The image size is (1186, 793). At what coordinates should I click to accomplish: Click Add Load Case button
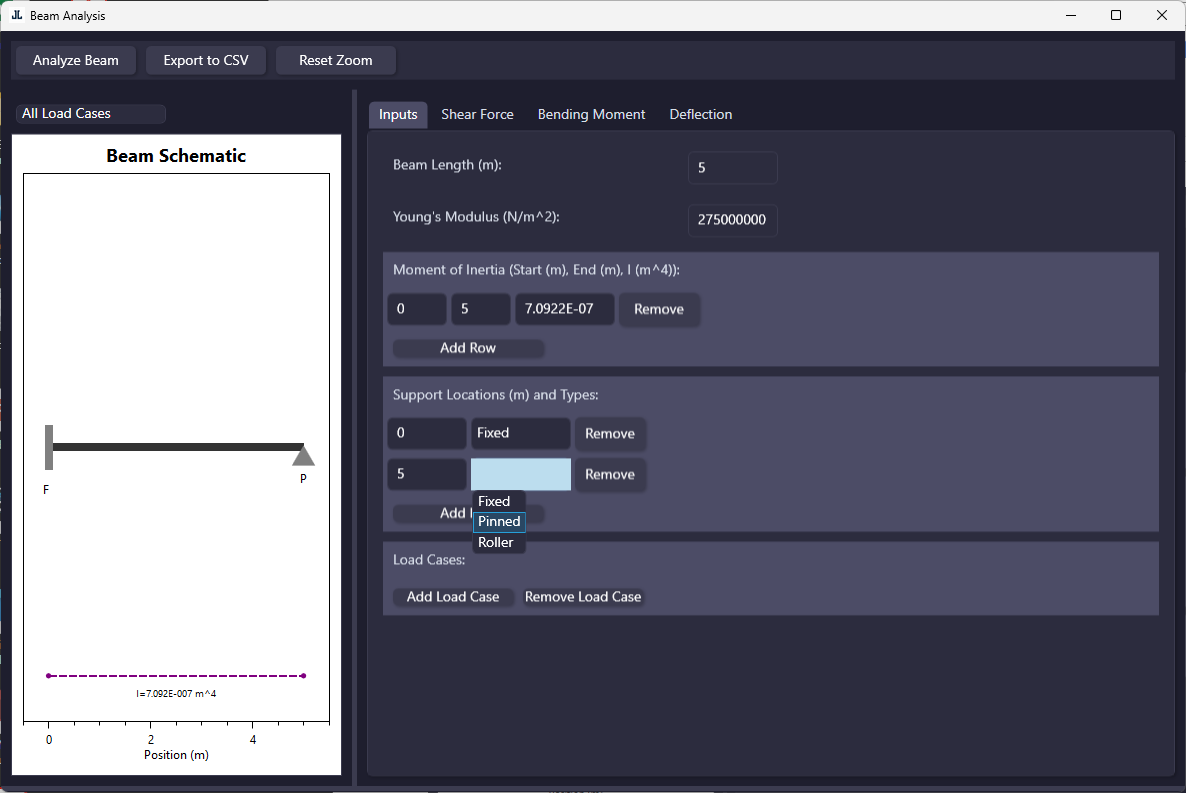point(453,597)
